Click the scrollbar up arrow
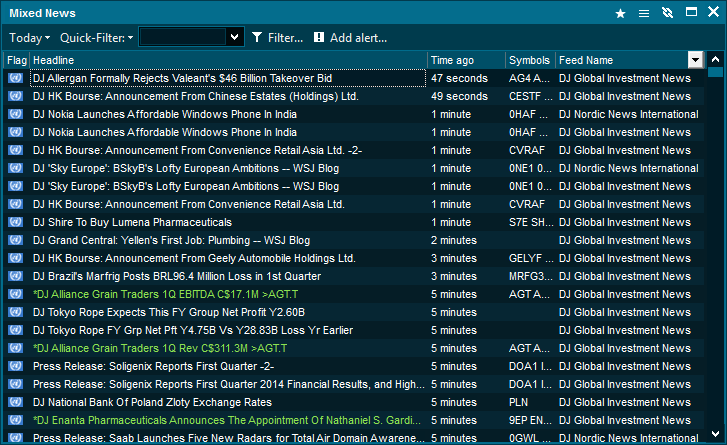The image size is (727, 445). [715, 59]
